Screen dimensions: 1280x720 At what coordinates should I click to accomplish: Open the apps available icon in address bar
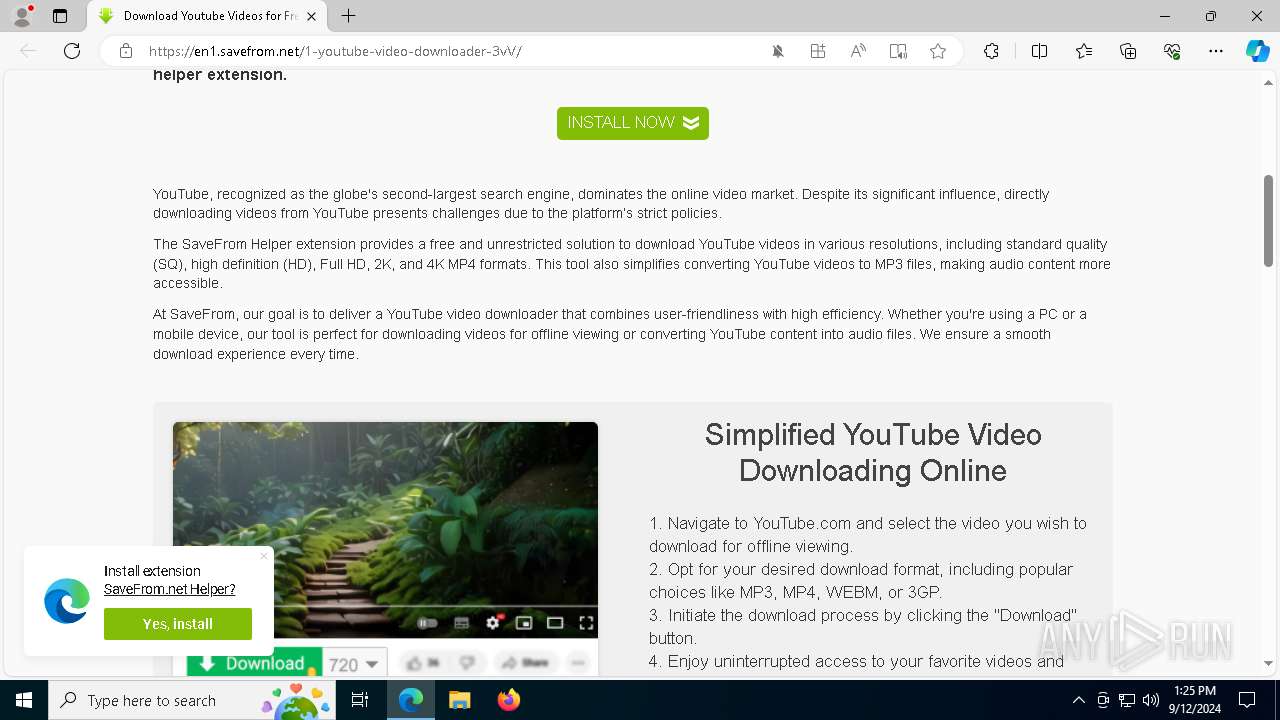(x=818, y=51)
